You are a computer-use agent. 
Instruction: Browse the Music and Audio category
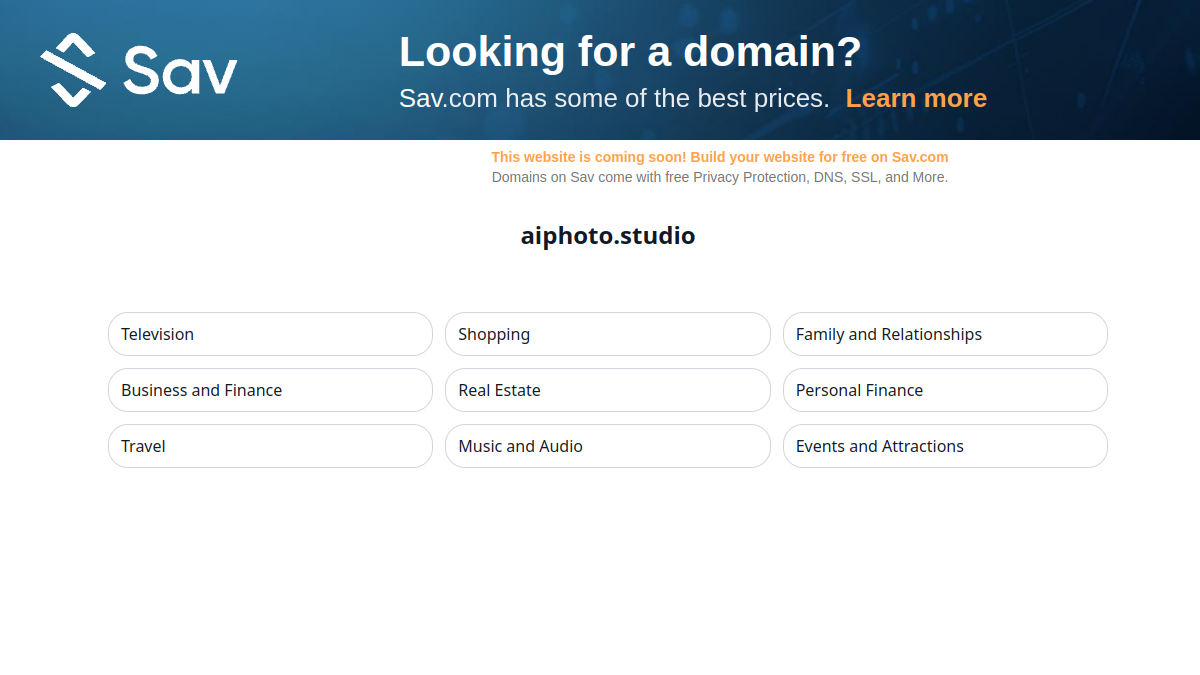(x=608, y=446)
